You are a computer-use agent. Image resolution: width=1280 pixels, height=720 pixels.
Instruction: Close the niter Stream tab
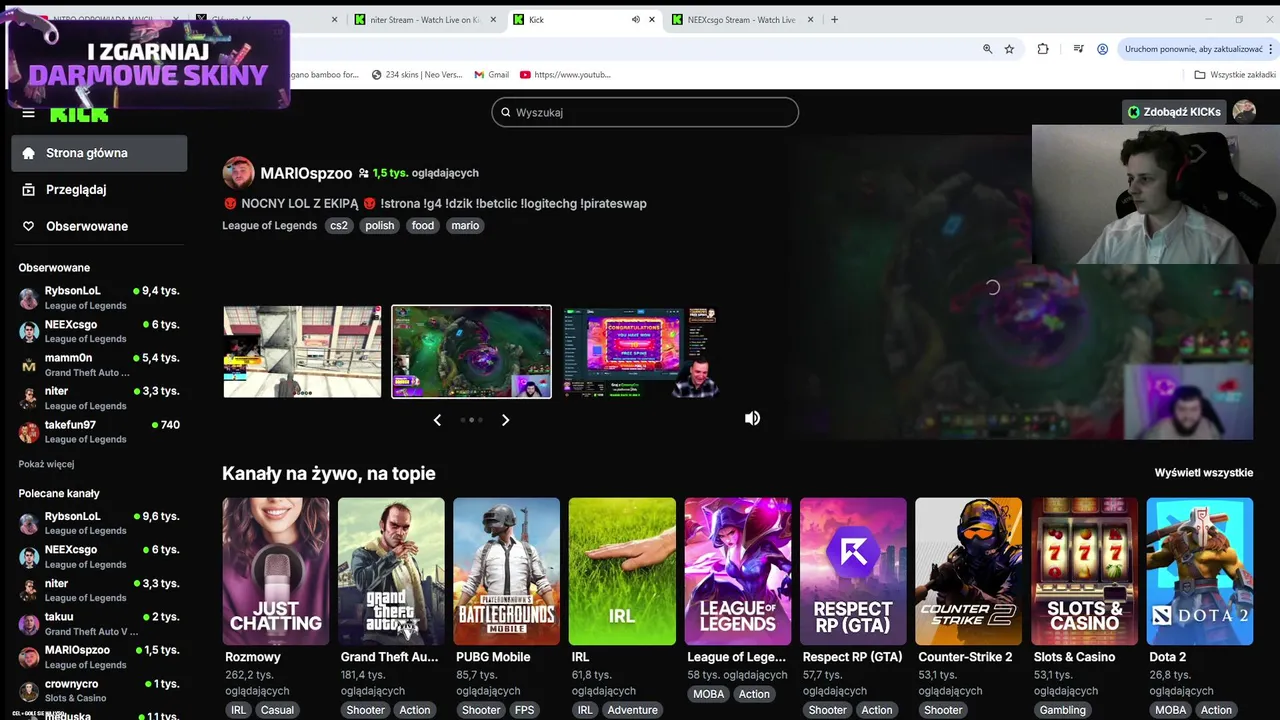[493, 19]
